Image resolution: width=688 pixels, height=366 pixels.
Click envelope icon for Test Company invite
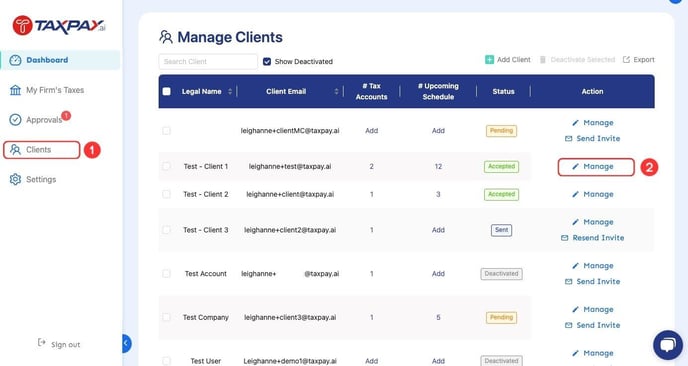click(x=568, y=325)
